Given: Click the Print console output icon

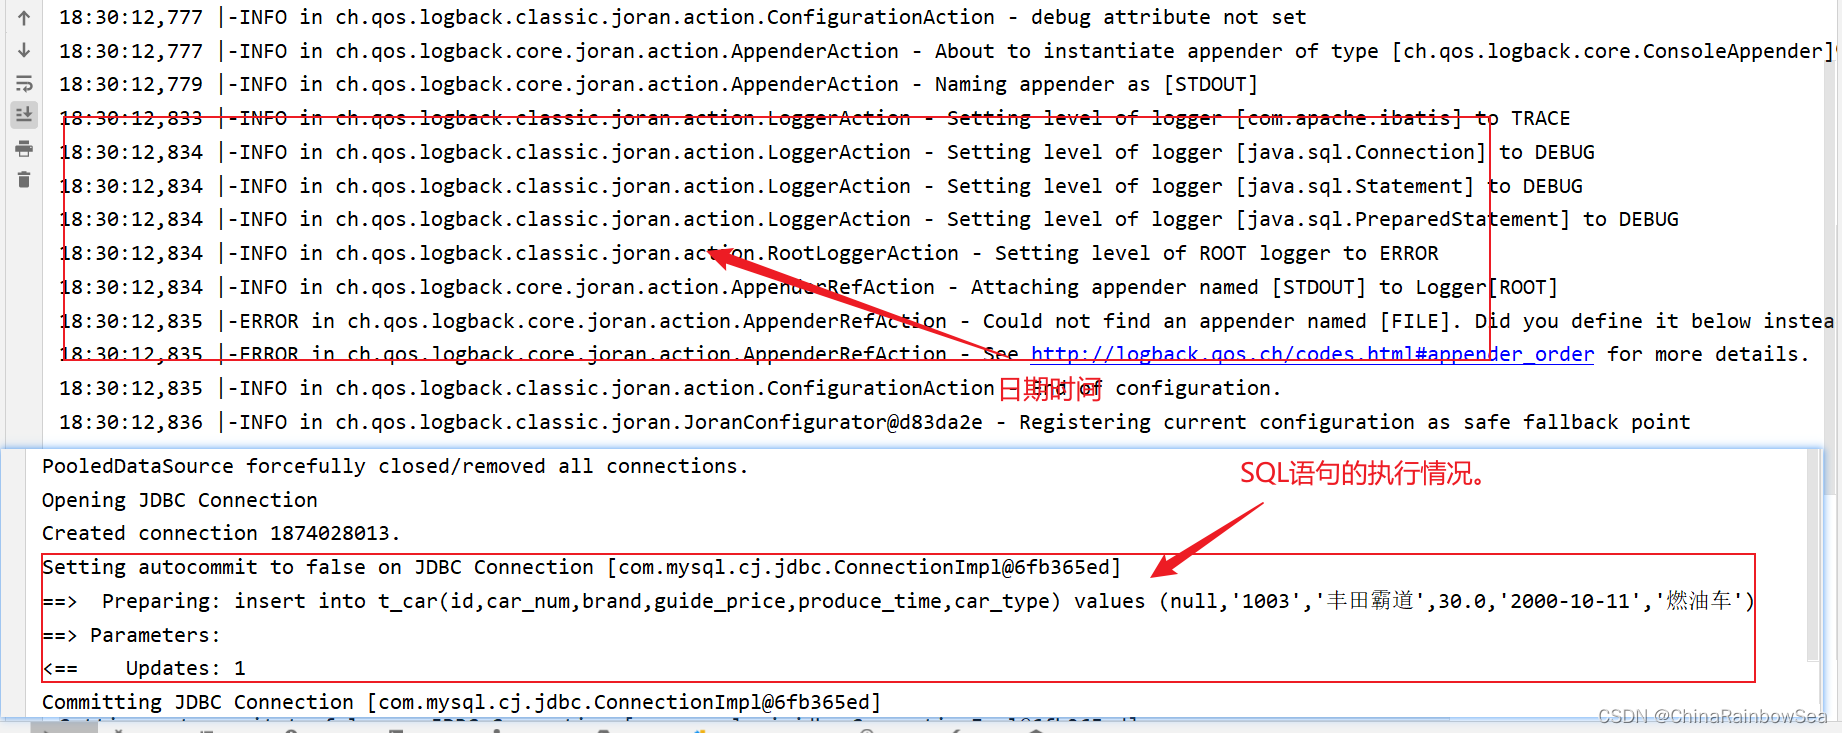Looking at the screenshot, I should click(x=24, y=149).
